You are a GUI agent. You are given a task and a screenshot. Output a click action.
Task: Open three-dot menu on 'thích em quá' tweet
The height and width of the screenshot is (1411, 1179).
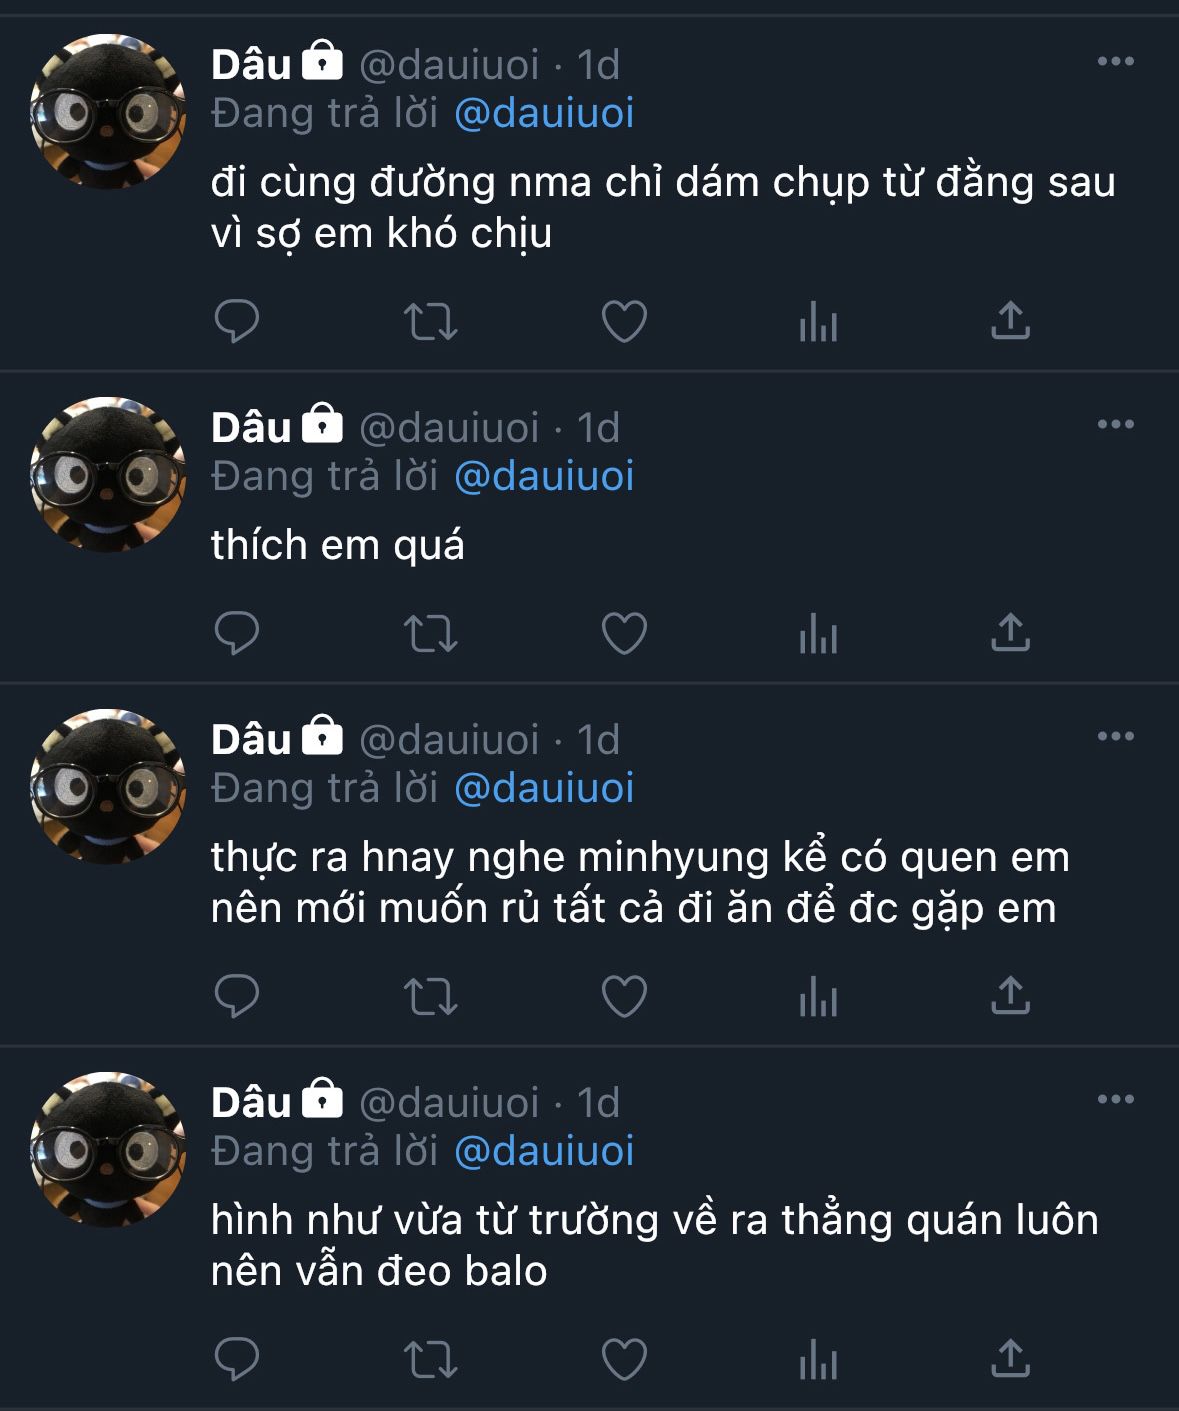tap(1115, 424)
